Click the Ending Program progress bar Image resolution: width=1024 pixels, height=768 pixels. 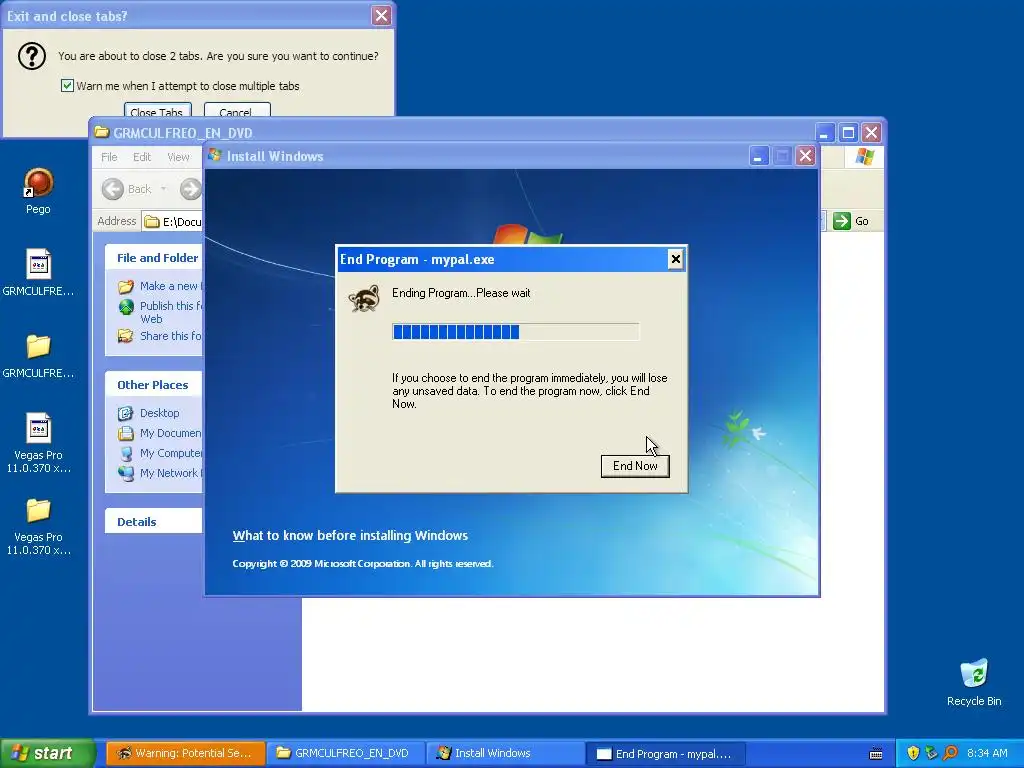coord(515,332)
